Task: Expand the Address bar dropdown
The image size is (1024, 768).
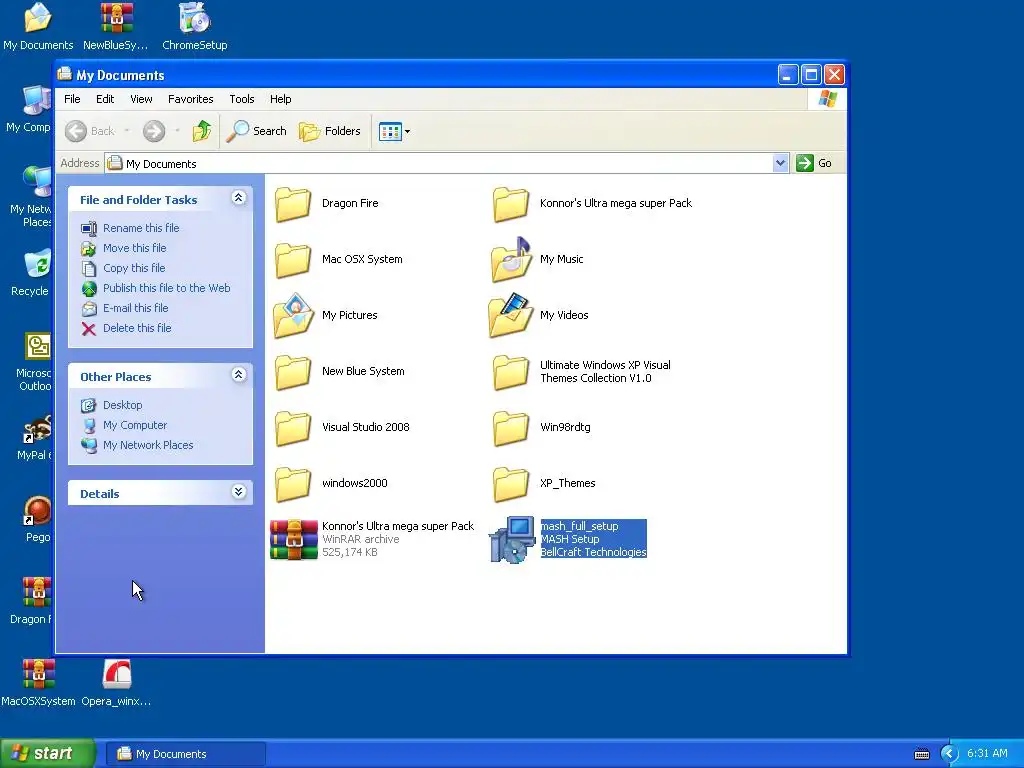Action: point(780,163)
